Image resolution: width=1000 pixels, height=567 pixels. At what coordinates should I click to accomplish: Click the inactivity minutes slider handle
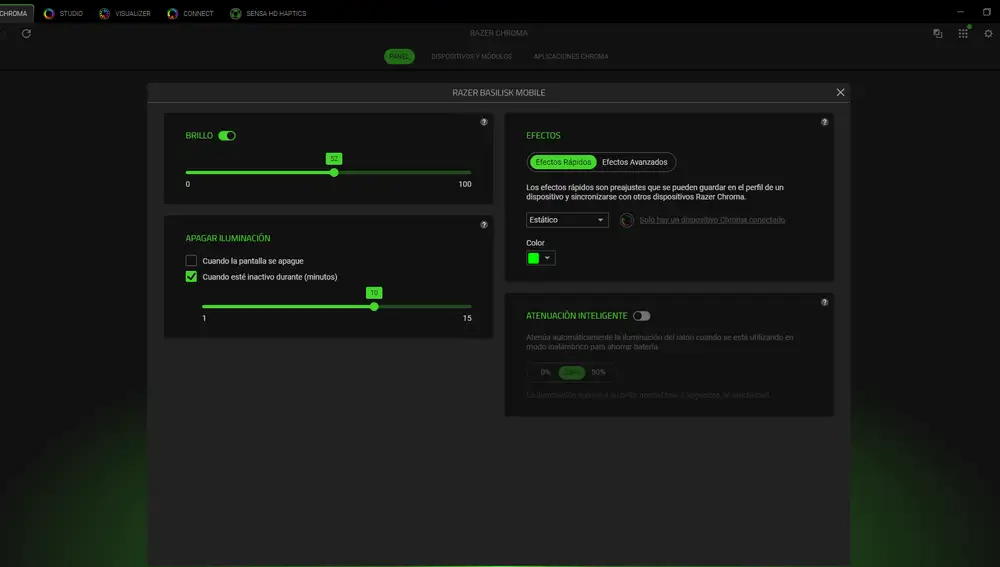click(x=374, y=306)
